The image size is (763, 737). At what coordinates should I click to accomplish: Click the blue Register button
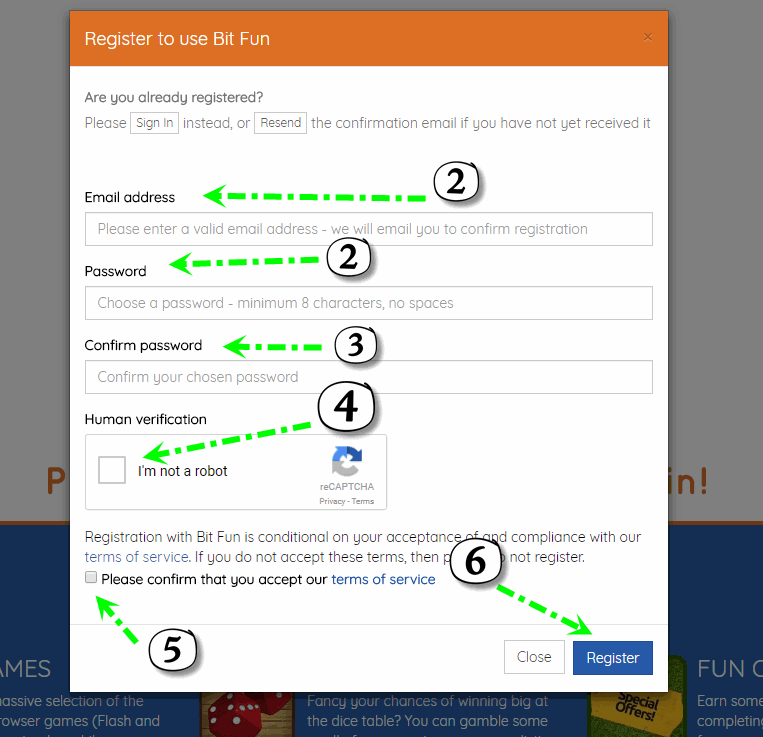pyautogui.click(x=613, y=658)
